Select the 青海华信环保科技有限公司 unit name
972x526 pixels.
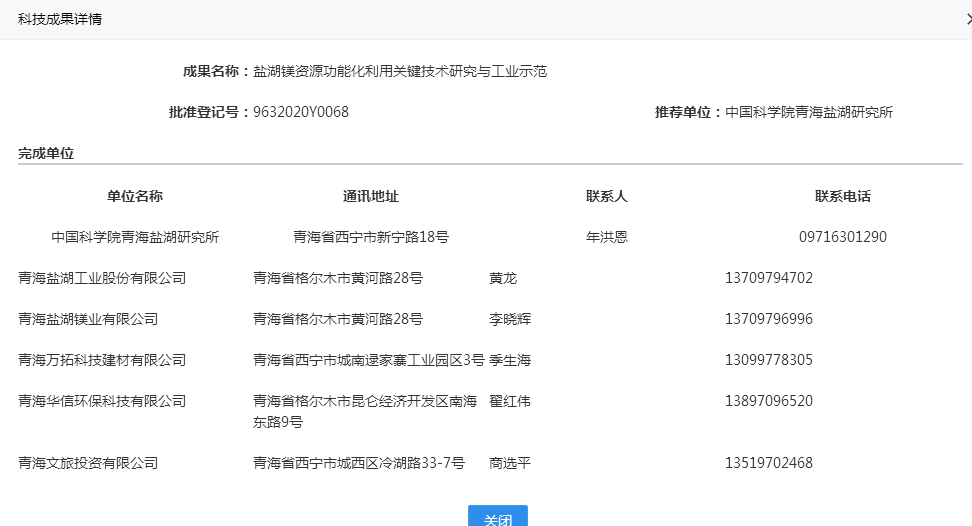[x=102, y=401]
